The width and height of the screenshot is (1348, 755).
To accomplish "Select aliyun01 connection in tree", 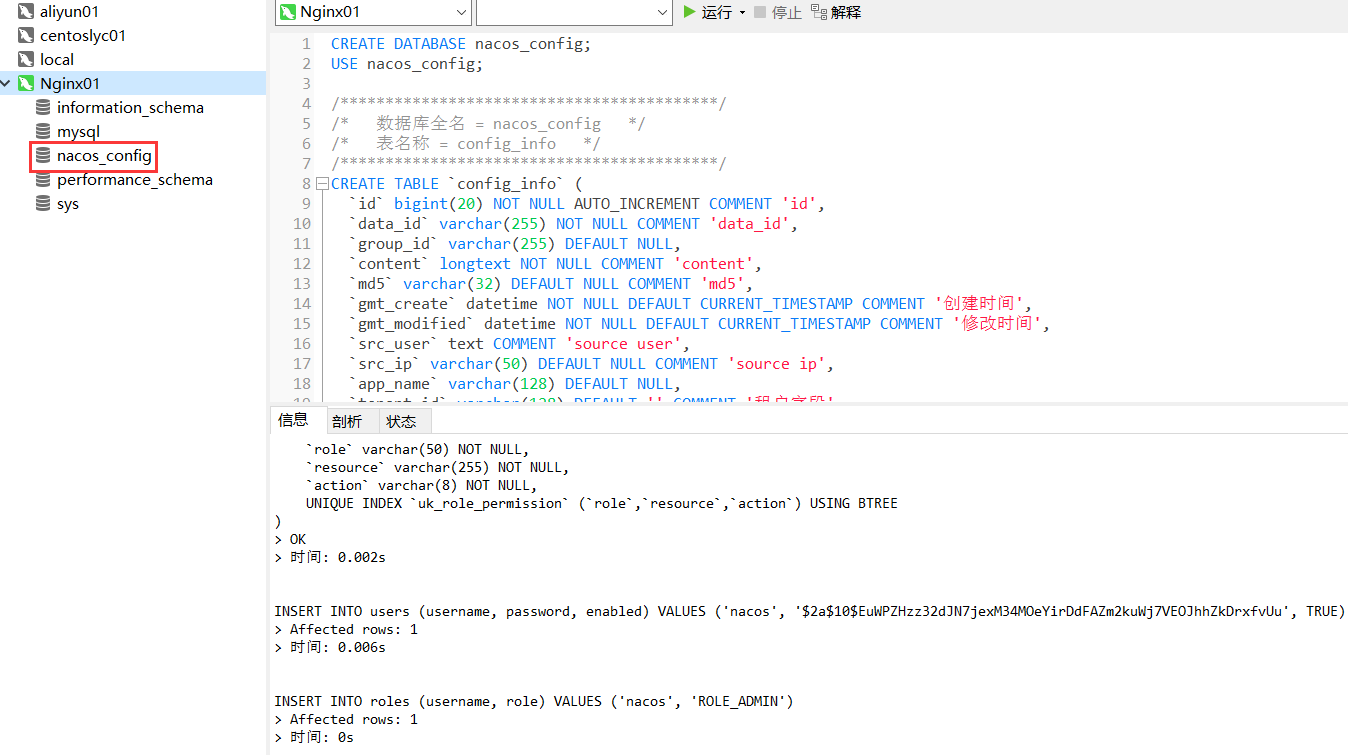I will coord(69,12).
